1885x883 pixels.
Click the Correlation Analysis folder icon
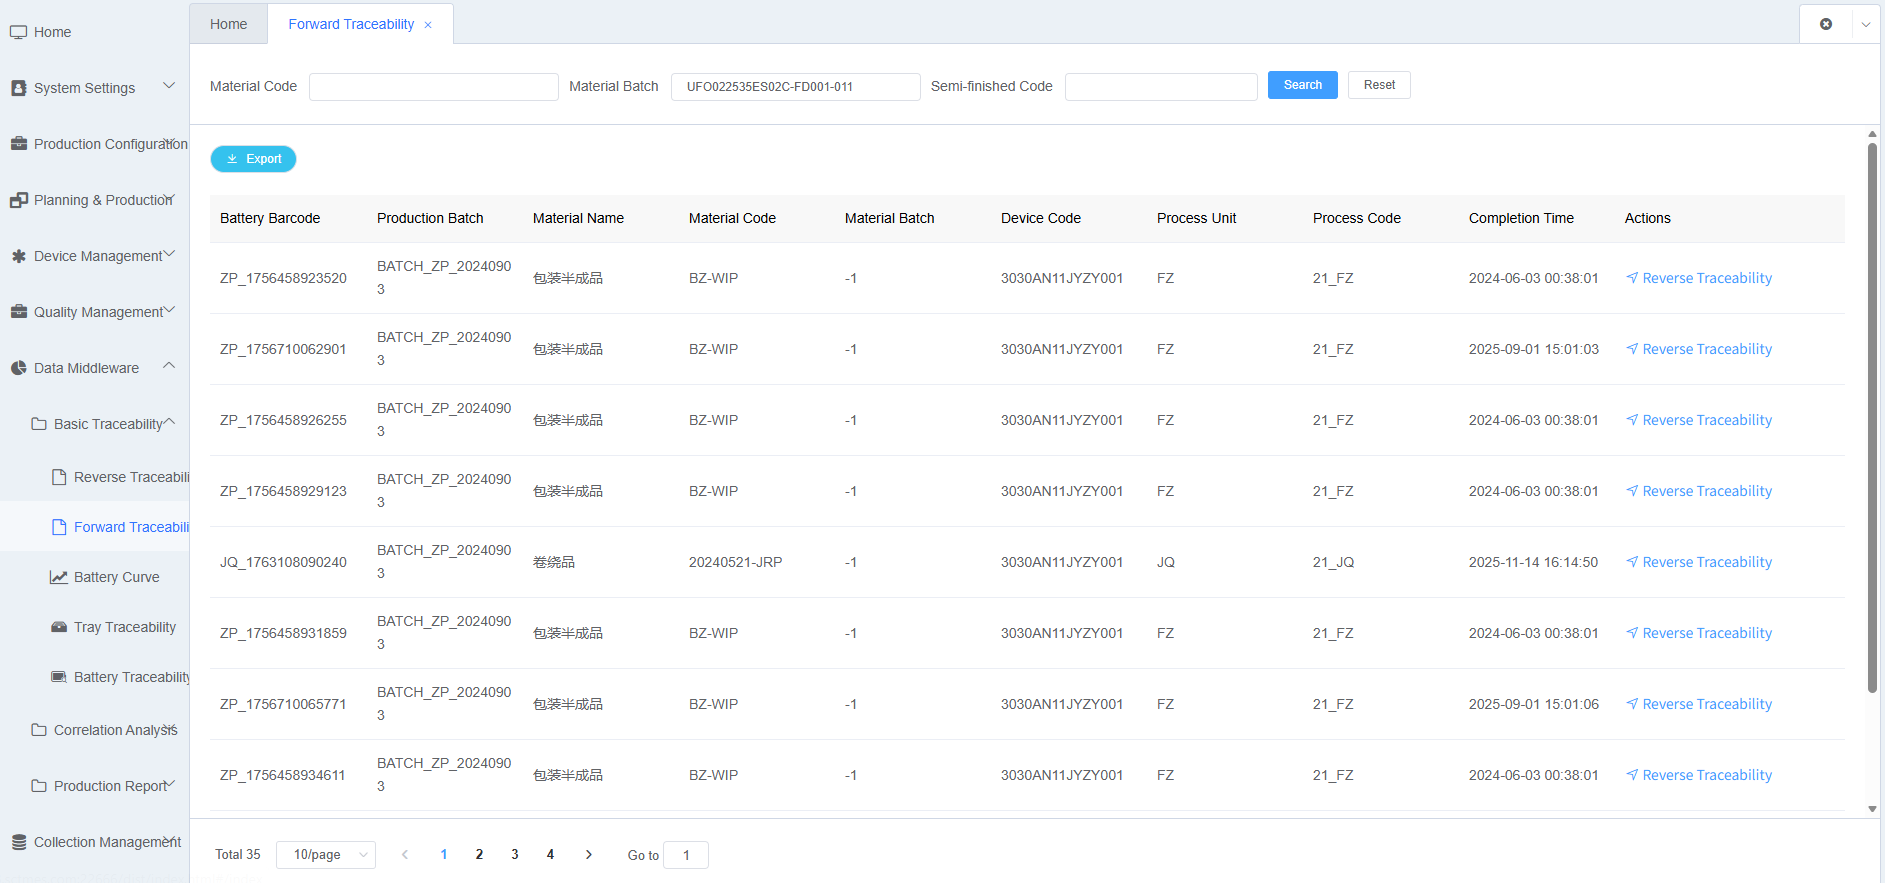coord(39,730)
